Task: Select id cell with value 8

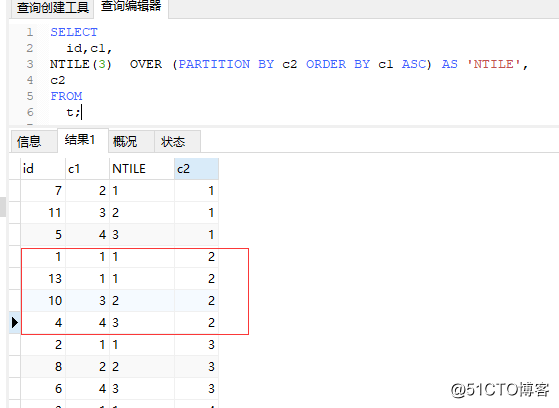Action: pyautogui.click(x=43, y=367)
